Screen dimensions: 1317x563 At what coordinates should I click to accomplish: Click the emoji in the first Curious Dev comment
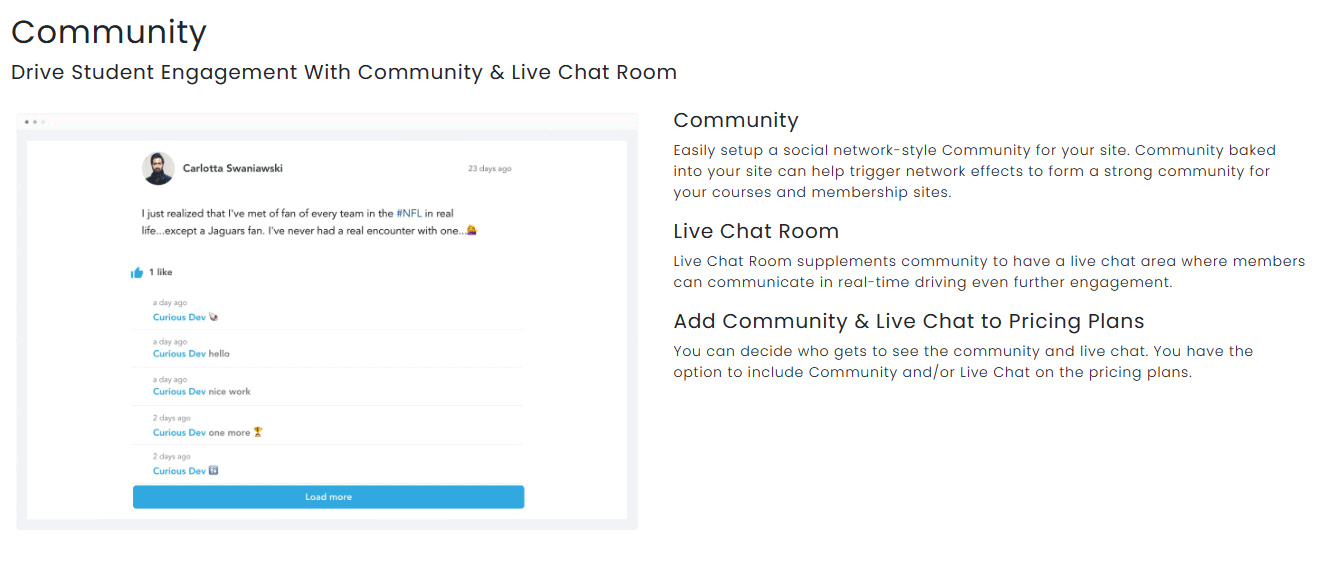(214, 317)
